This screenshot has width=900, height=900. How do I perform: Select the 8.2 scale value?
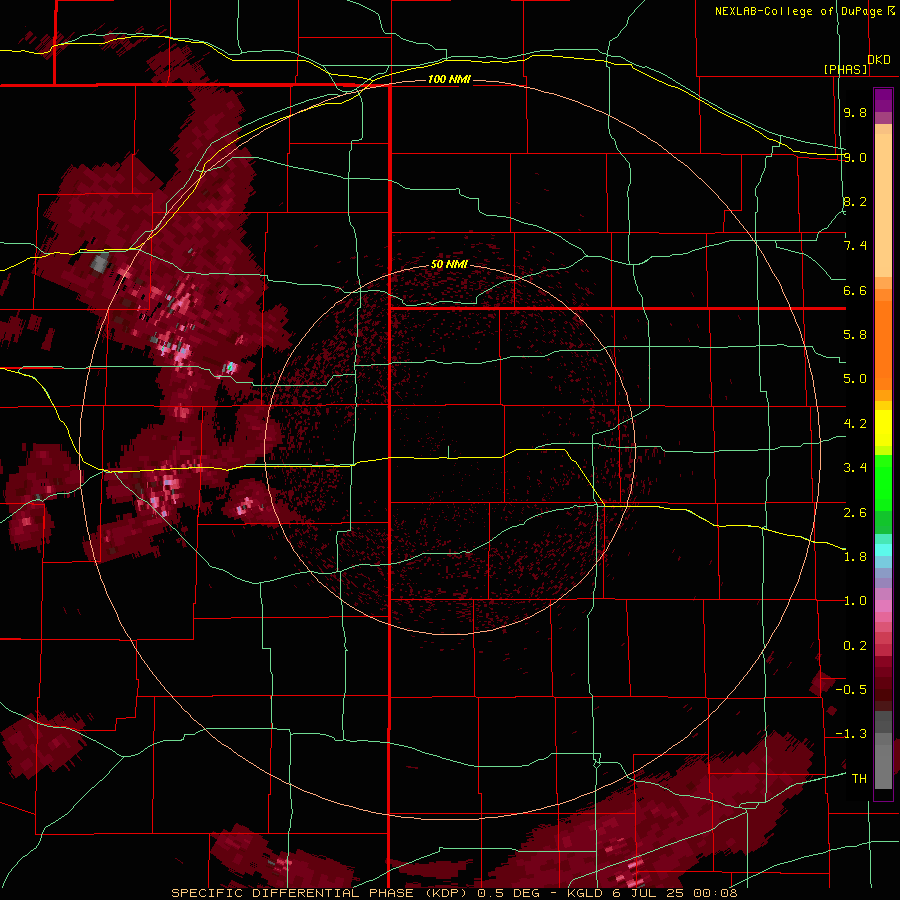pyautogui.click(x=855, y=201)
